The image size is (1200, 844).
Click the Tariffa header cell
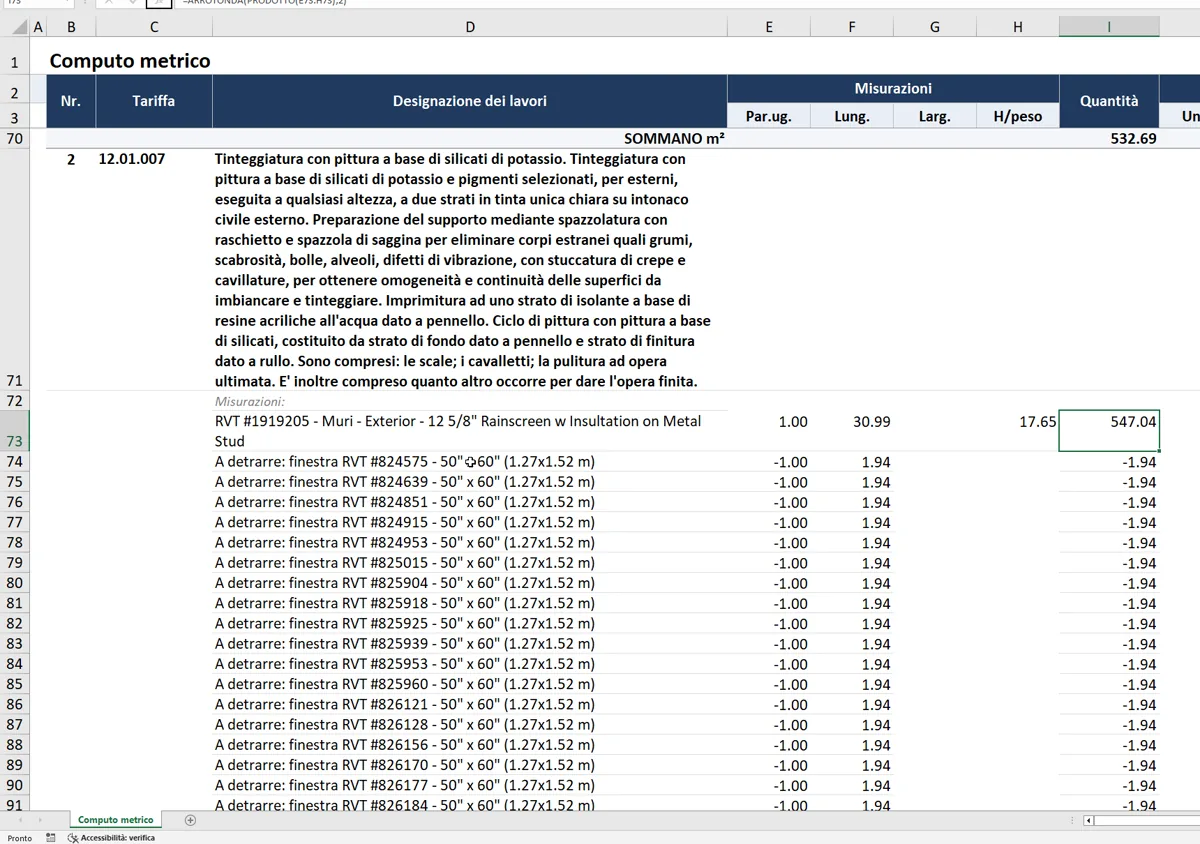coord(154,101)
